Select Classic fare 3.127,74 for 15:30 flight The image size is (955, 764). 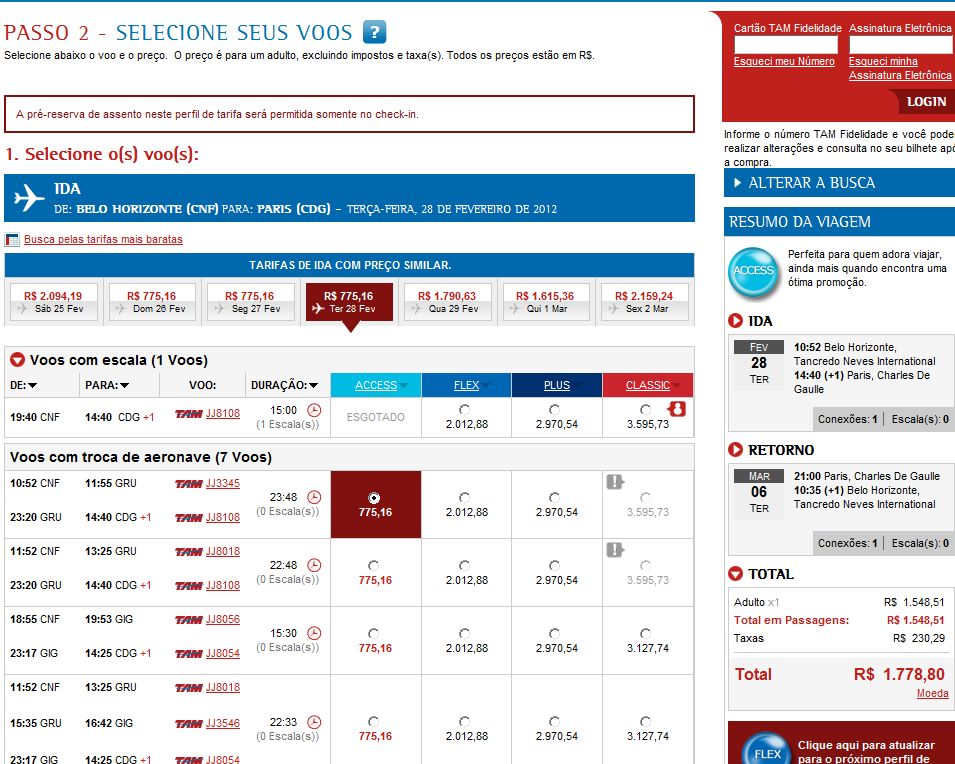[x=646, y=634]
